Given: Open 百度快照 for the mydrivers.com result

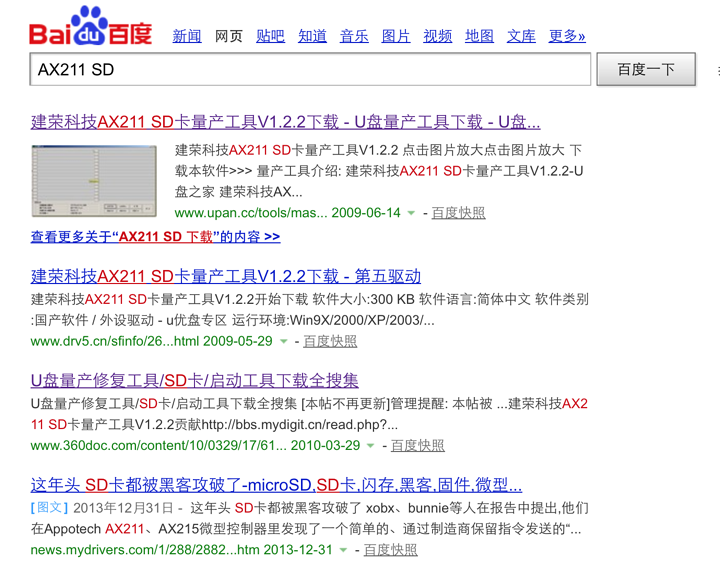Looking at the screenshot, I should [x=390, y=550].
